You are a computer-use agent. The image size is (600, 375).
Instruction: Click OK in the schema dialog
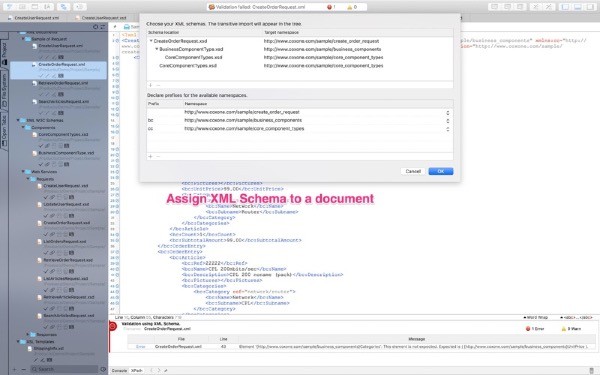coord(441,171)
